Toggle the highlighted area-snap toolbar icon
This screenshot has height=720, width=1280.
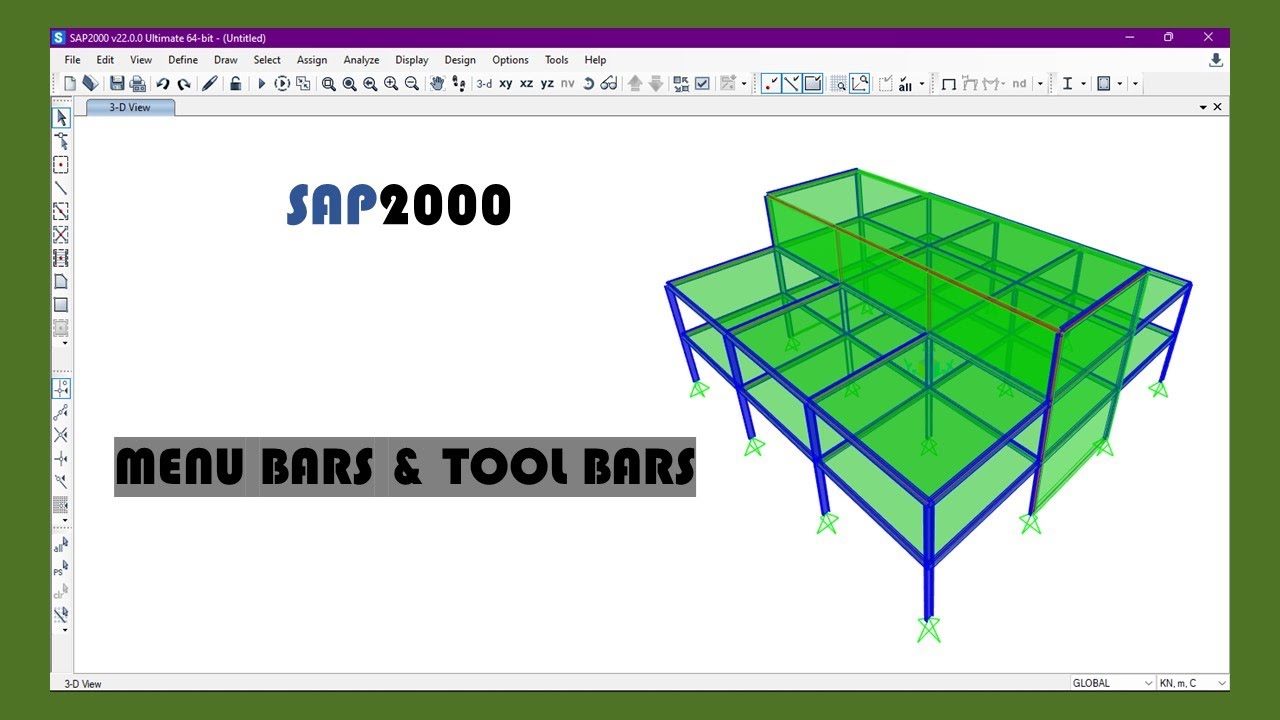tap(813, 84)
